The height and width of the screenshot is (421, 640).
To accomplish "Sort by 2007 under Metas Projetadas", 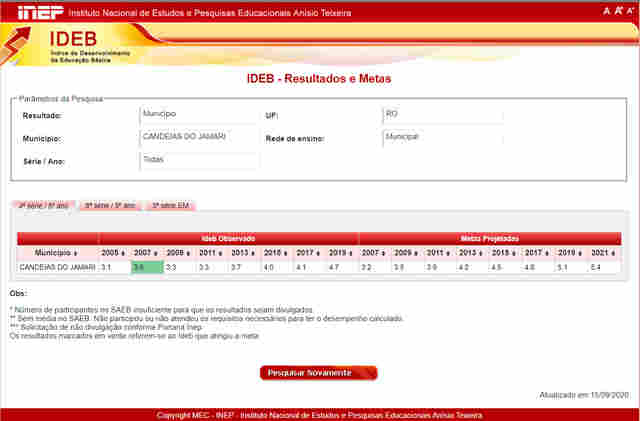I will pyautogui.click(x=374, y=254).
